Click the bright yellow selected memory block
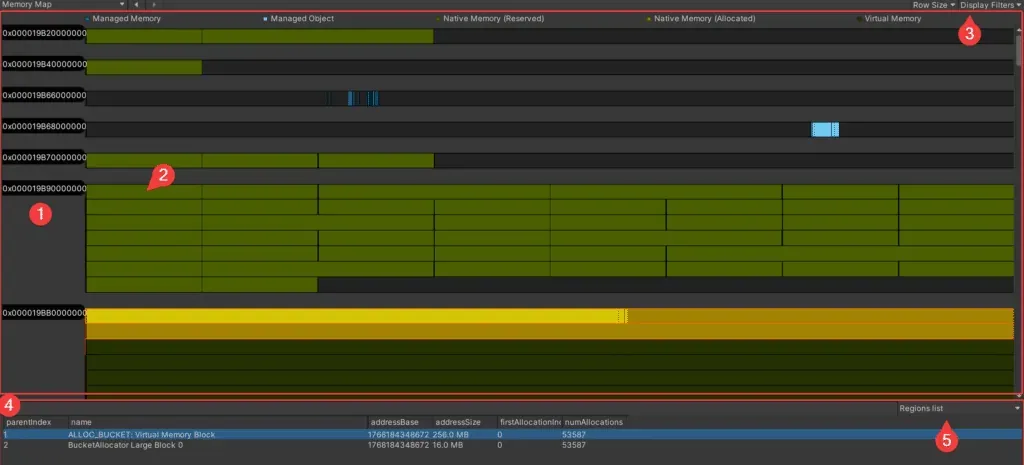The height and width of the screenshot is (465, 1024). (x=355, y=316)
